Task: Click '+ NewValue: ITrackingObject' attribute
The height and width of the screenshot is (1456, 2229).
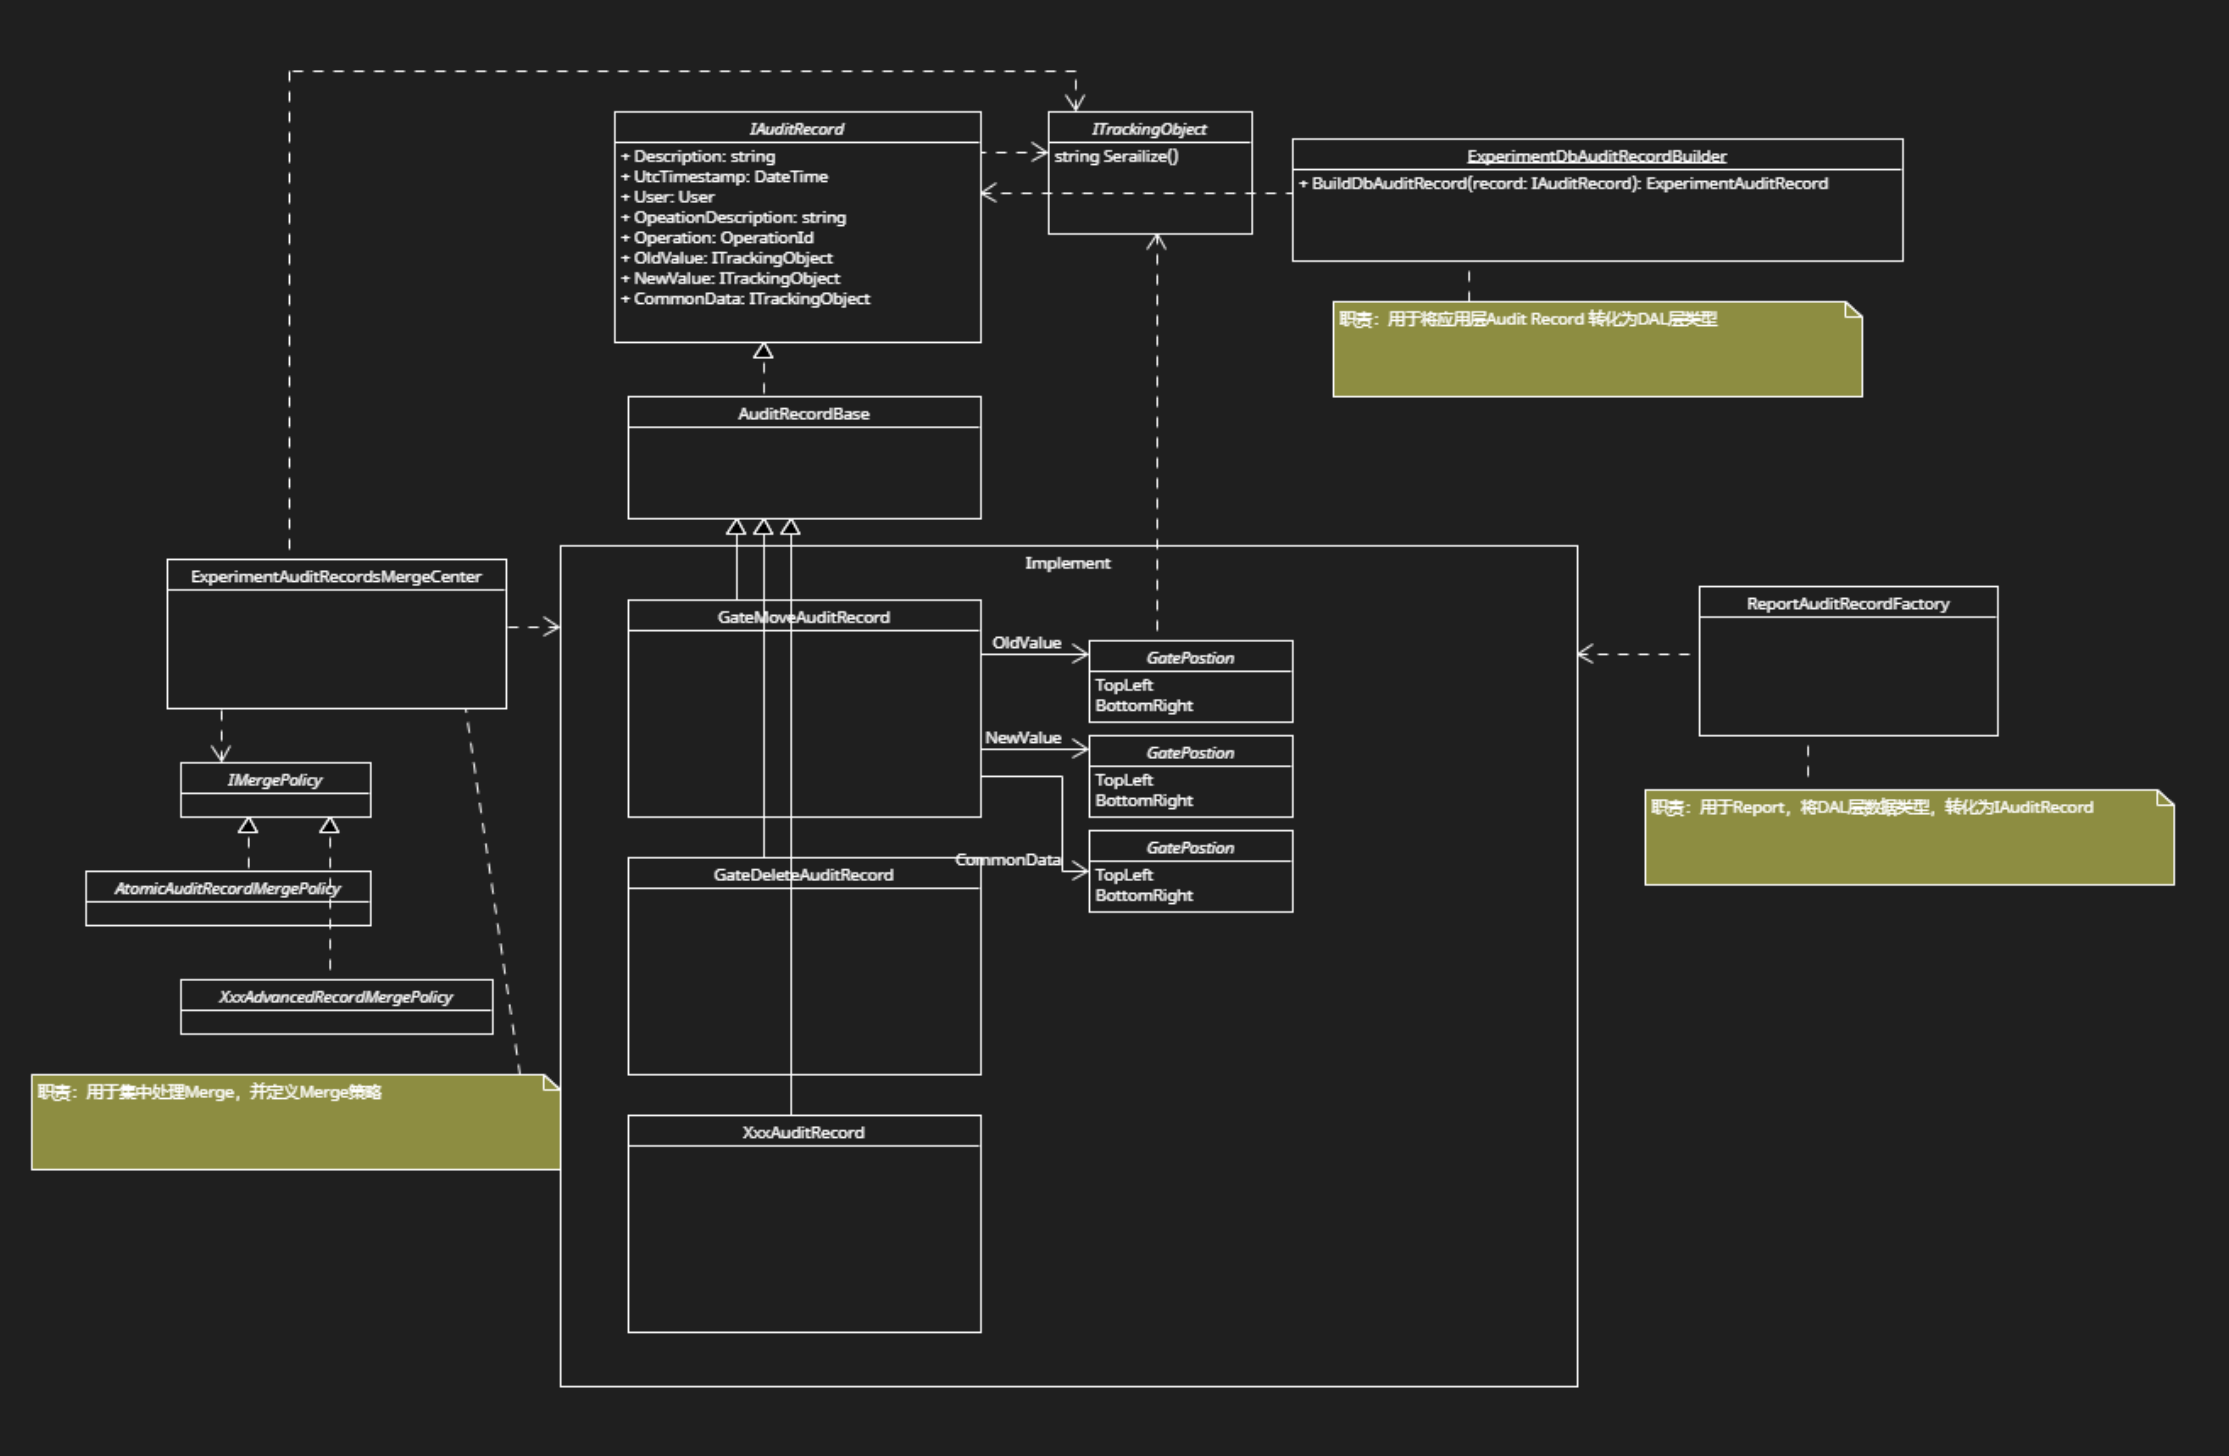Action: tap(730, 278)
